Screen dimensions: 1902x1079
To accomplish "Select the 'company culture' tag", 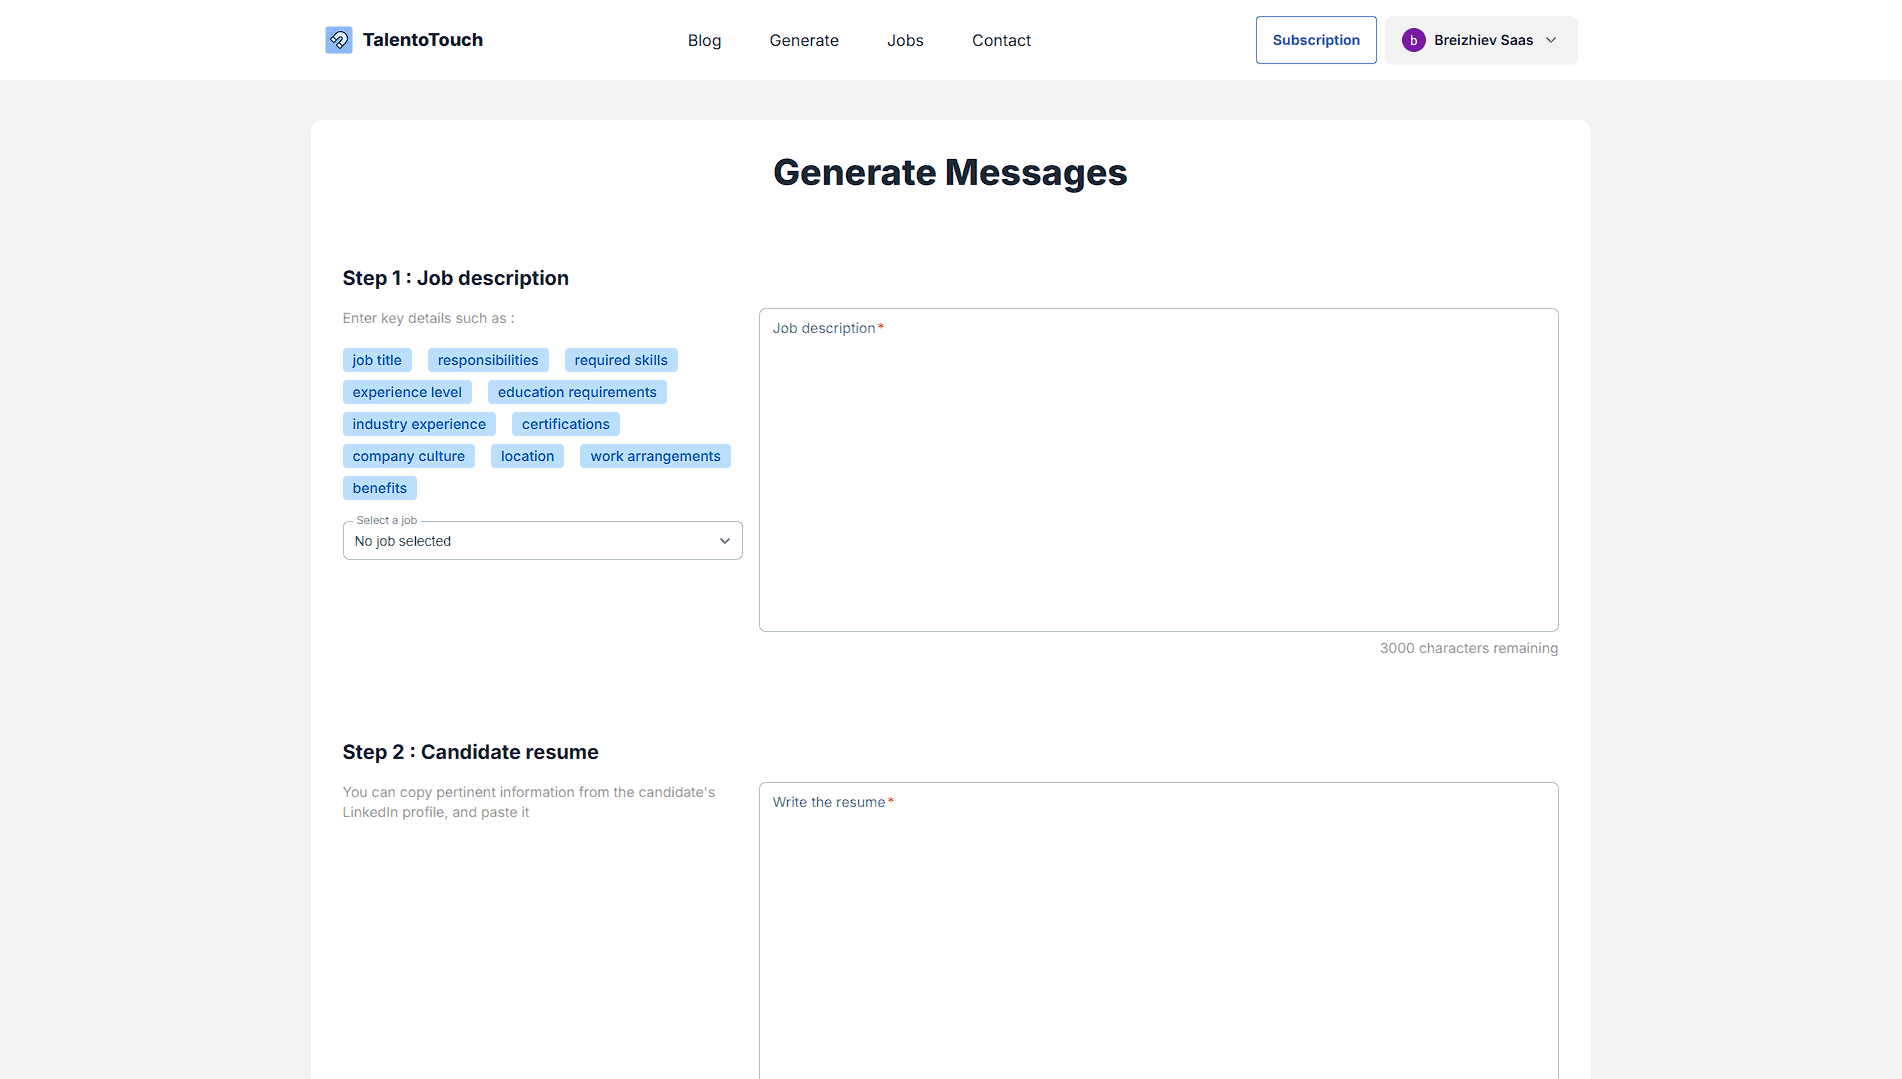I will tap(409, 455).
